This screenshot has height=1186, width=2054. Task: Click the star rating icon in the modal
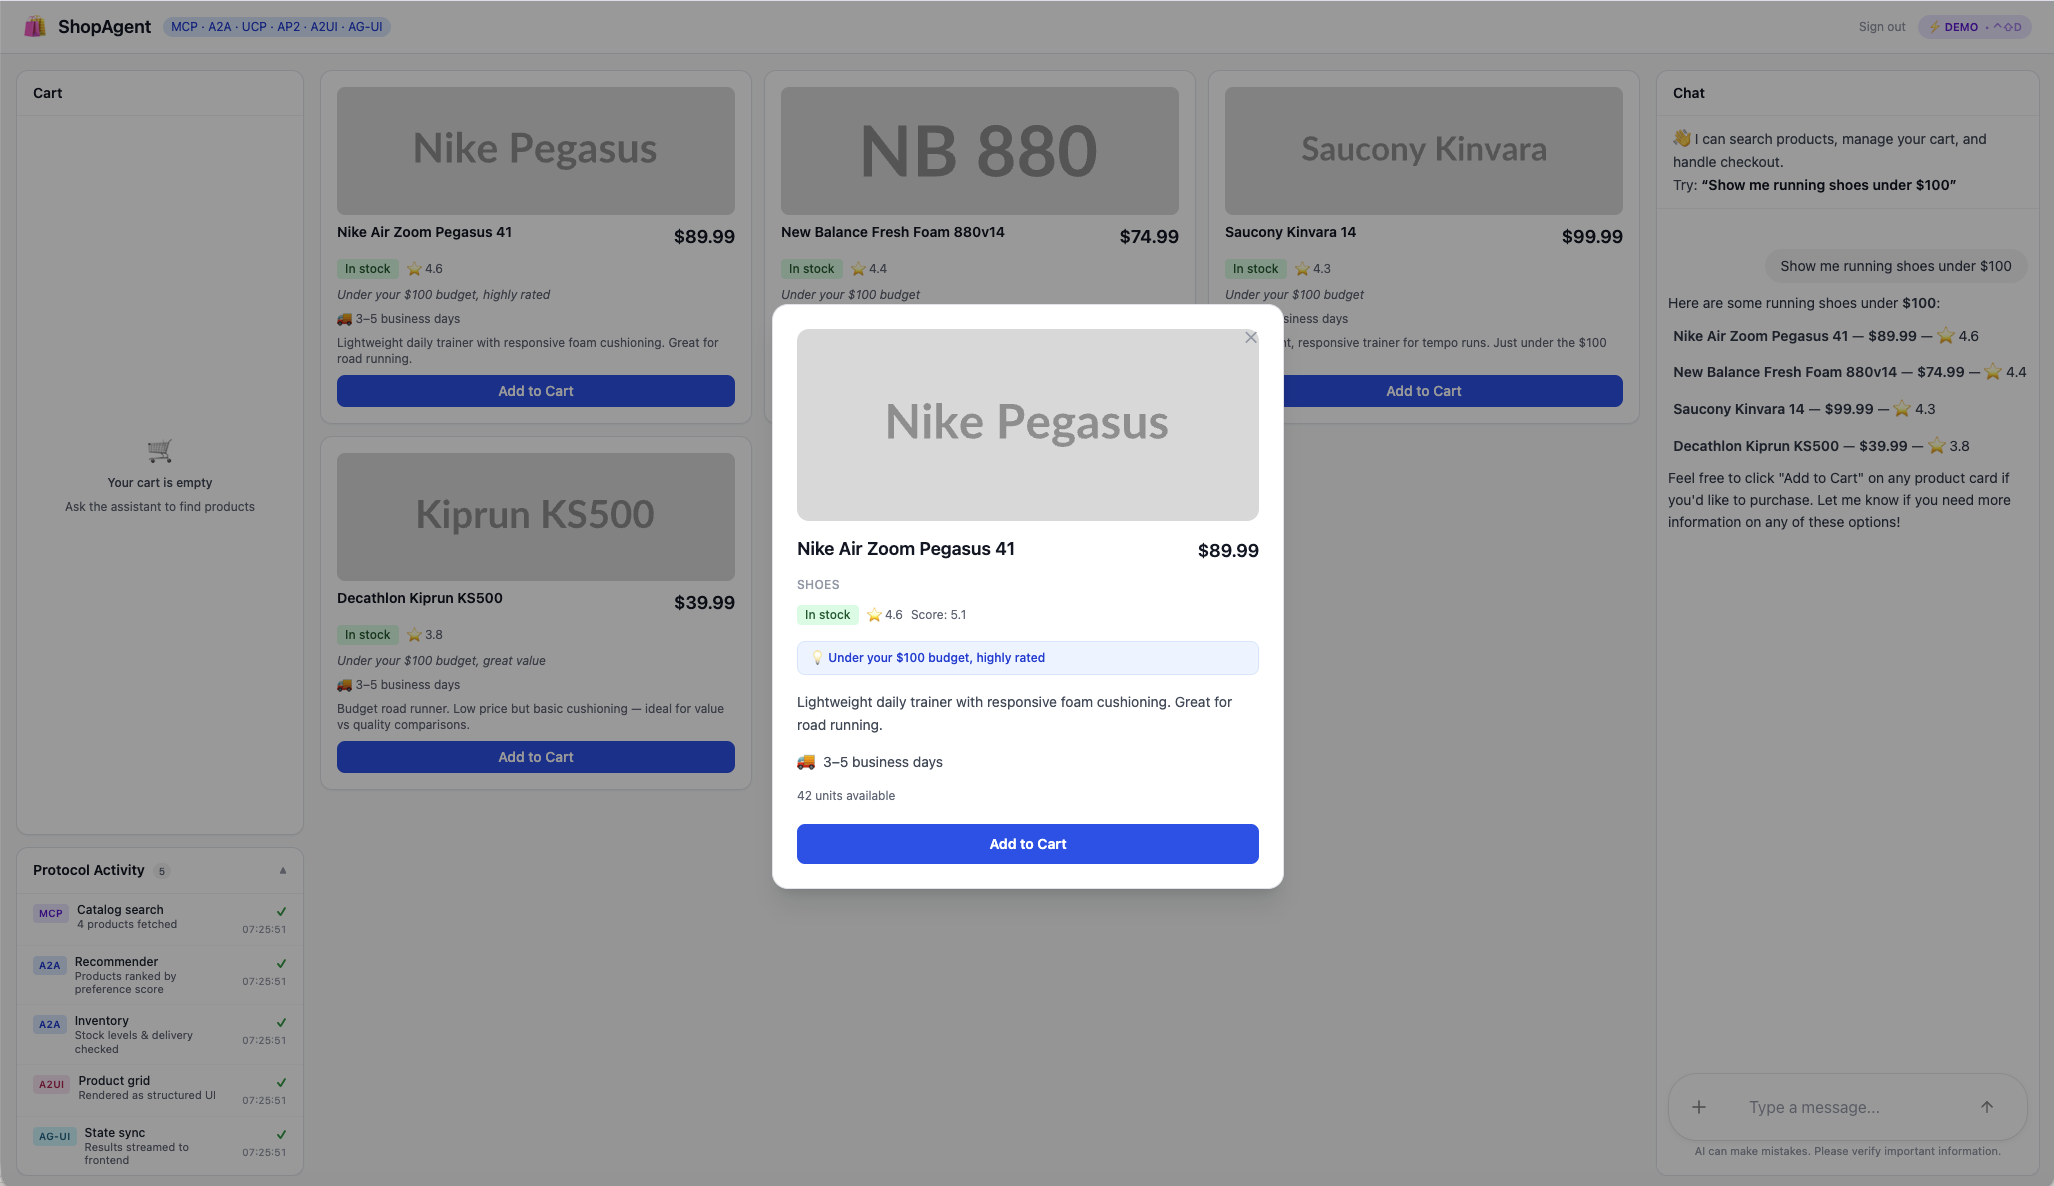tap(874, 614)
